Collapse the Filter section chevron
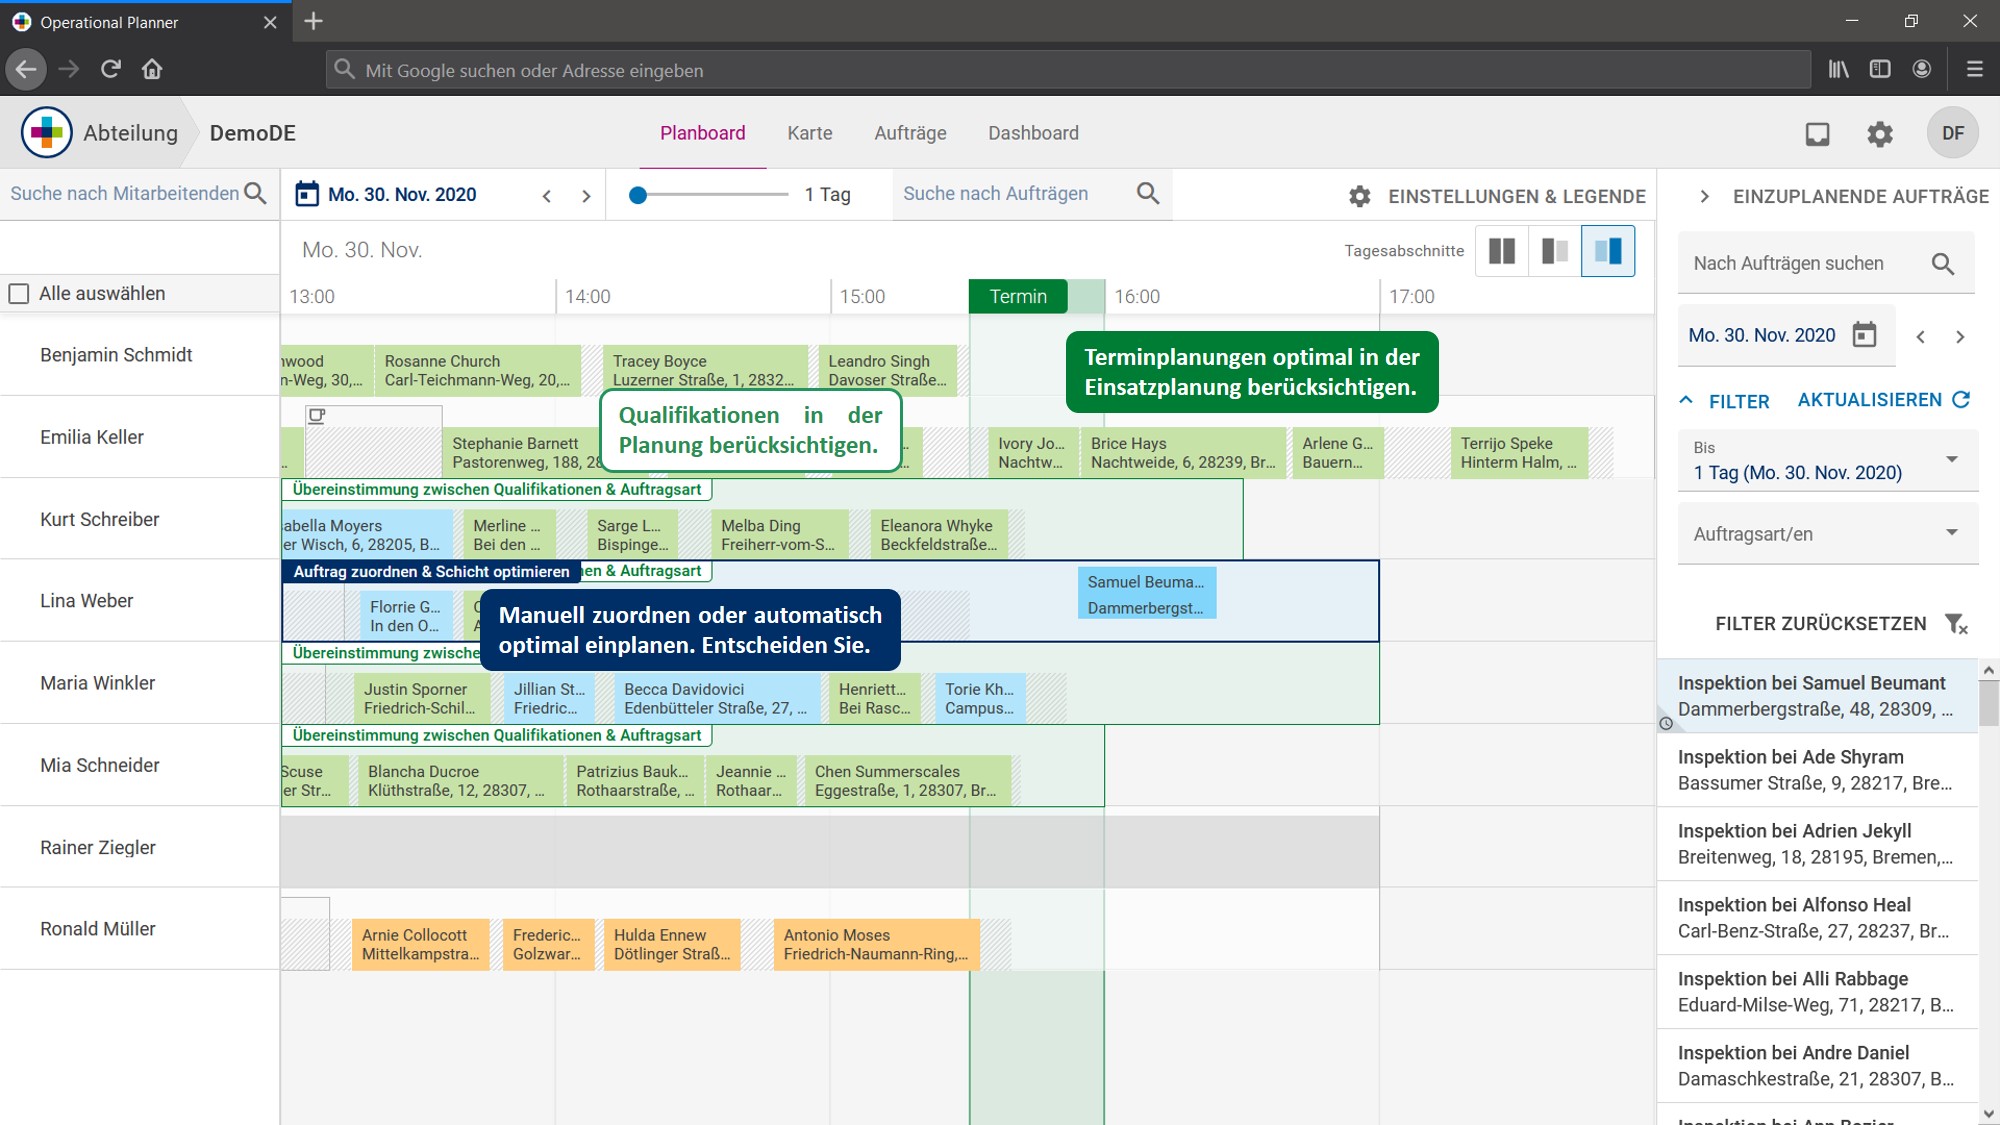The width and height of the screenshot is (2000, 1125). [1686, 401]
